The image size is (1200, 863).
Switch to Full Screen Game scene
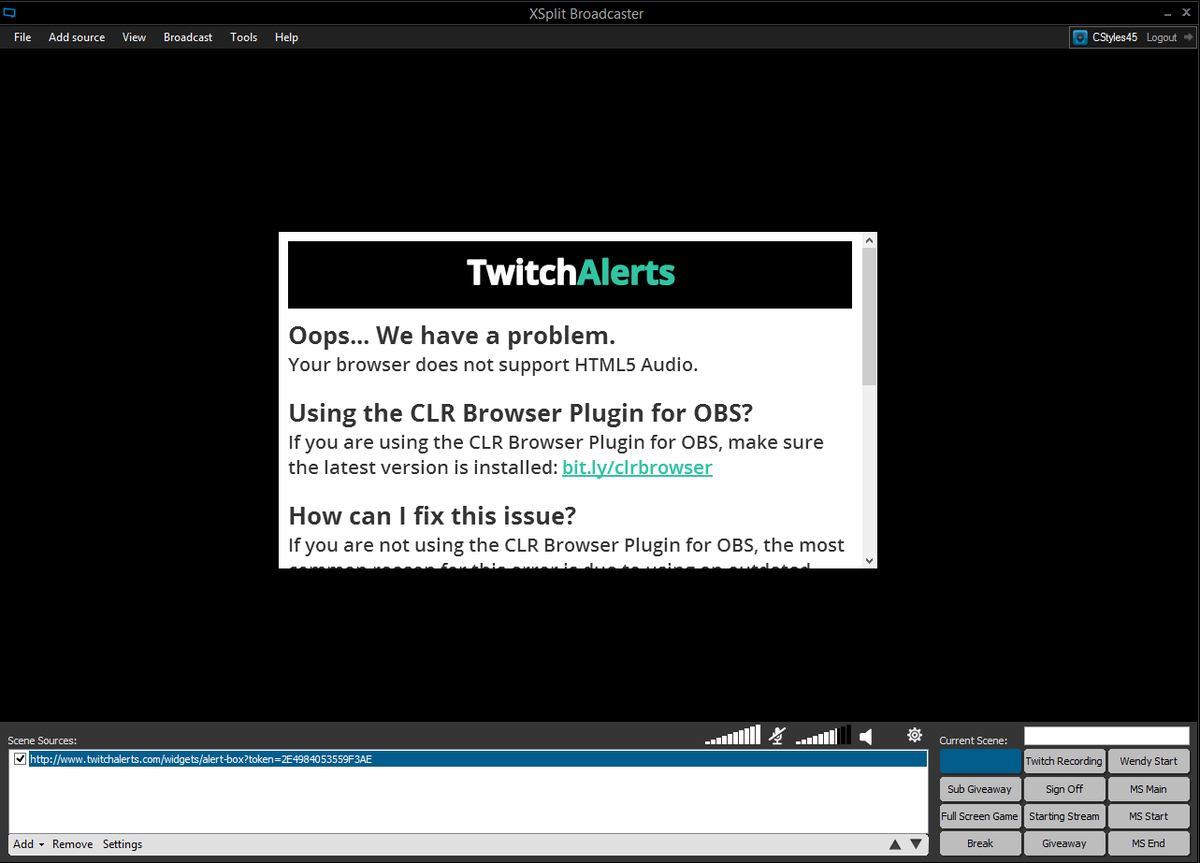click(980, 816)
